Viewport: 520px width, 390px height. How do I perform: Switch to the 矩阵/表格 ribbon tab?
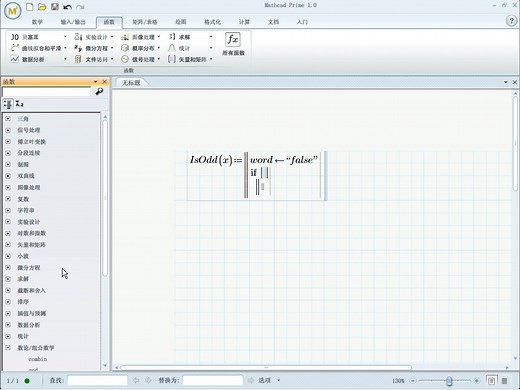point(145,22)
